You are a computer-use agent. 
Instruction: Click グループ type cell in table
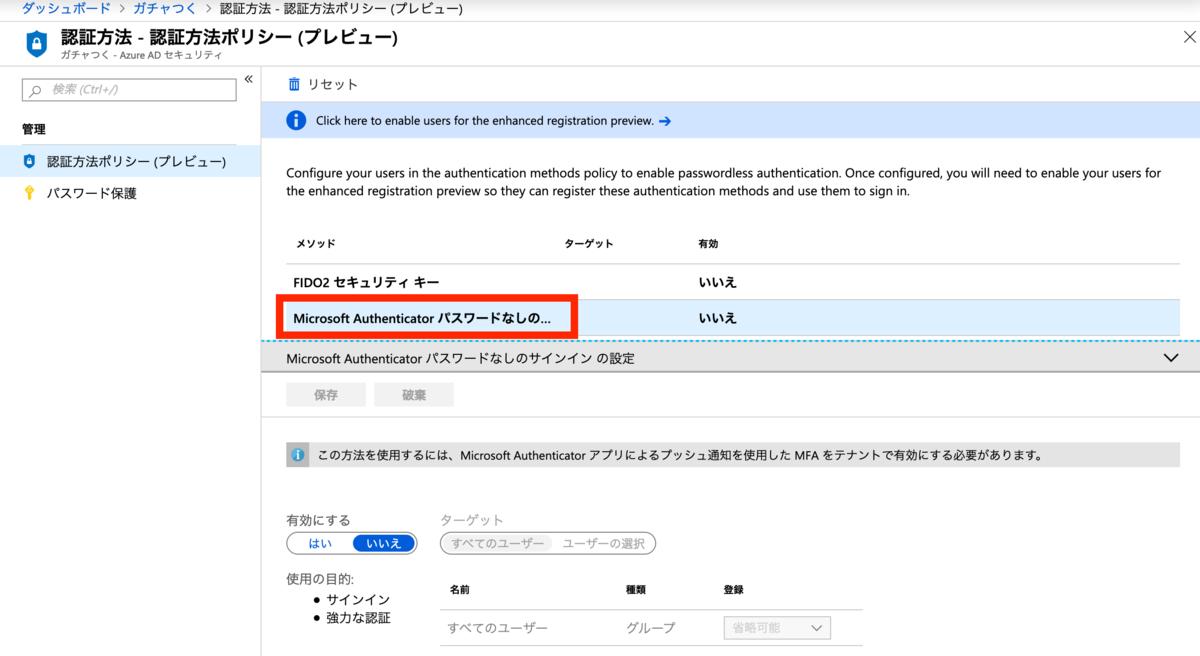click(x=650, y=628)
